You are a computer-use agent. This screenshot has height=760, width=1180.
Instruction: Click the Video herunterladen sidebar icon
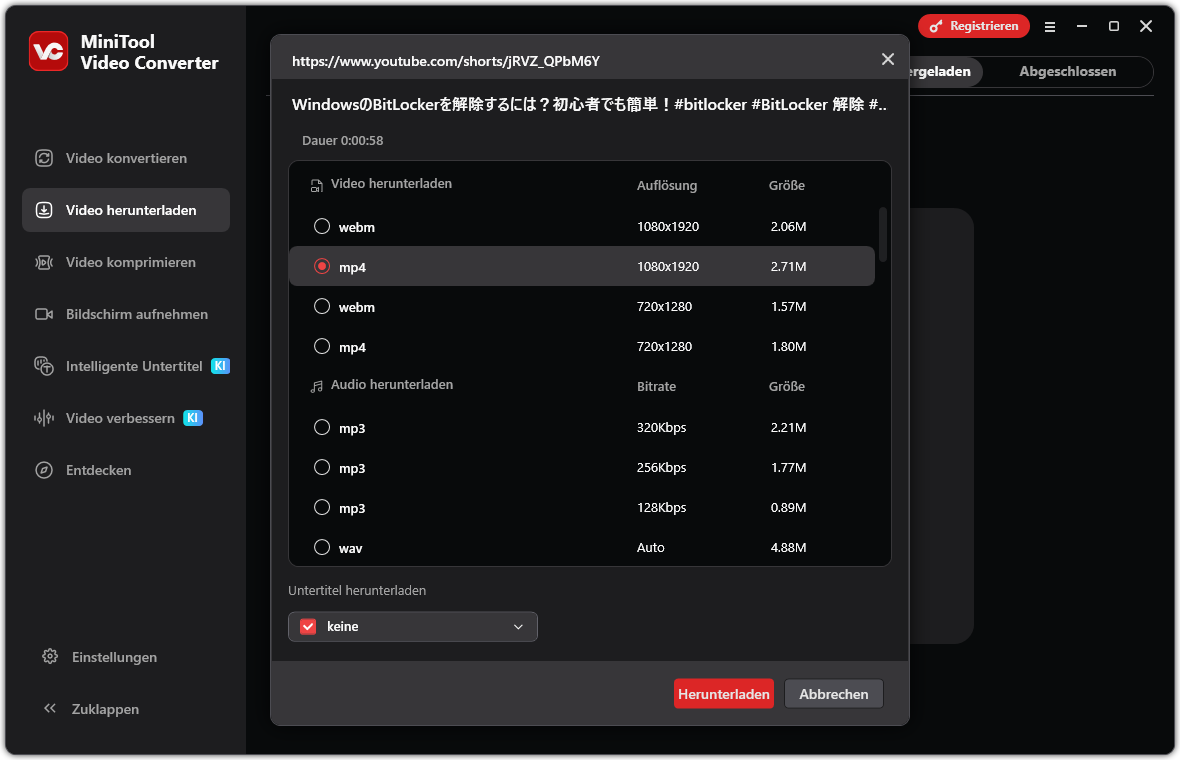click(x=44, y=210)
